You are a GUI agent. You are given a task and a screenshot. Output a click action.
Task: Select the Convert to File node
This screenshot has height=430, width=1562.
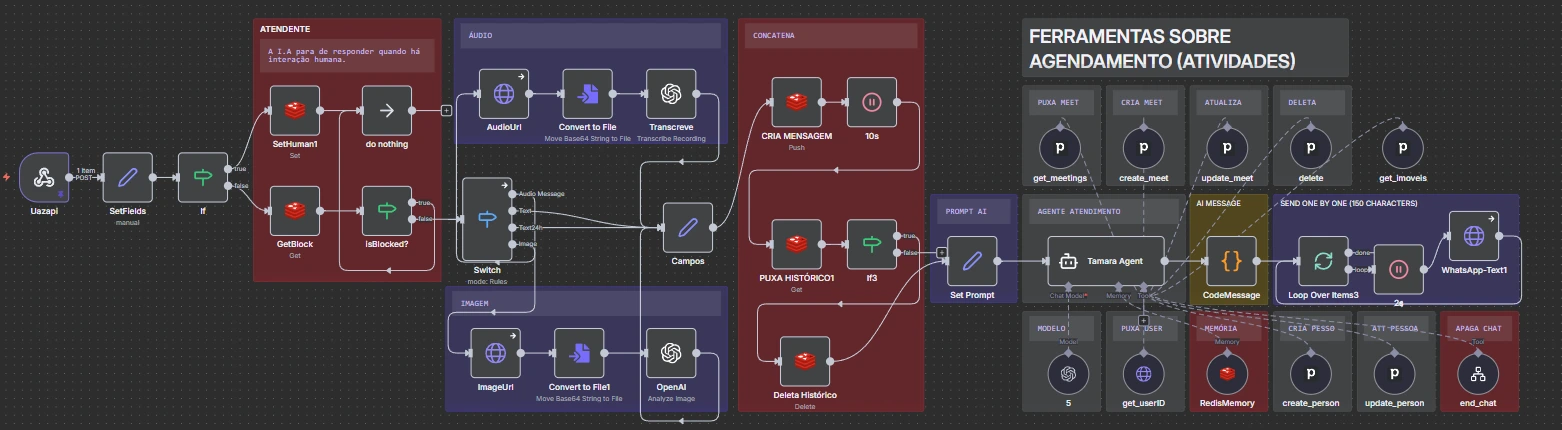coord(587,94)
